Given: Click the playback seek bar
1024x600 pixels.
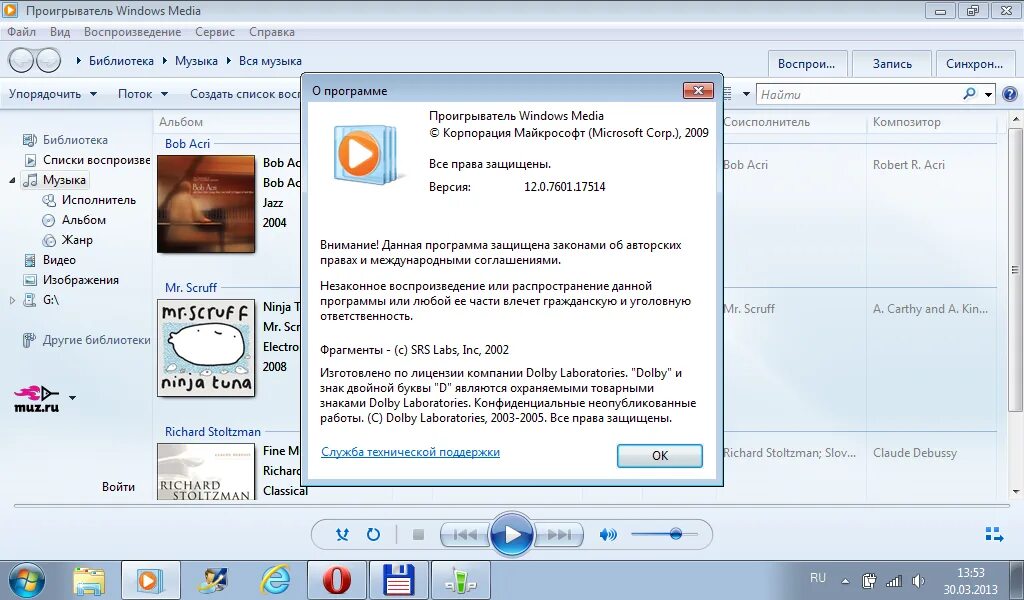Looking at the screenshot, I should pyautogui.click(x=512, y=505).
